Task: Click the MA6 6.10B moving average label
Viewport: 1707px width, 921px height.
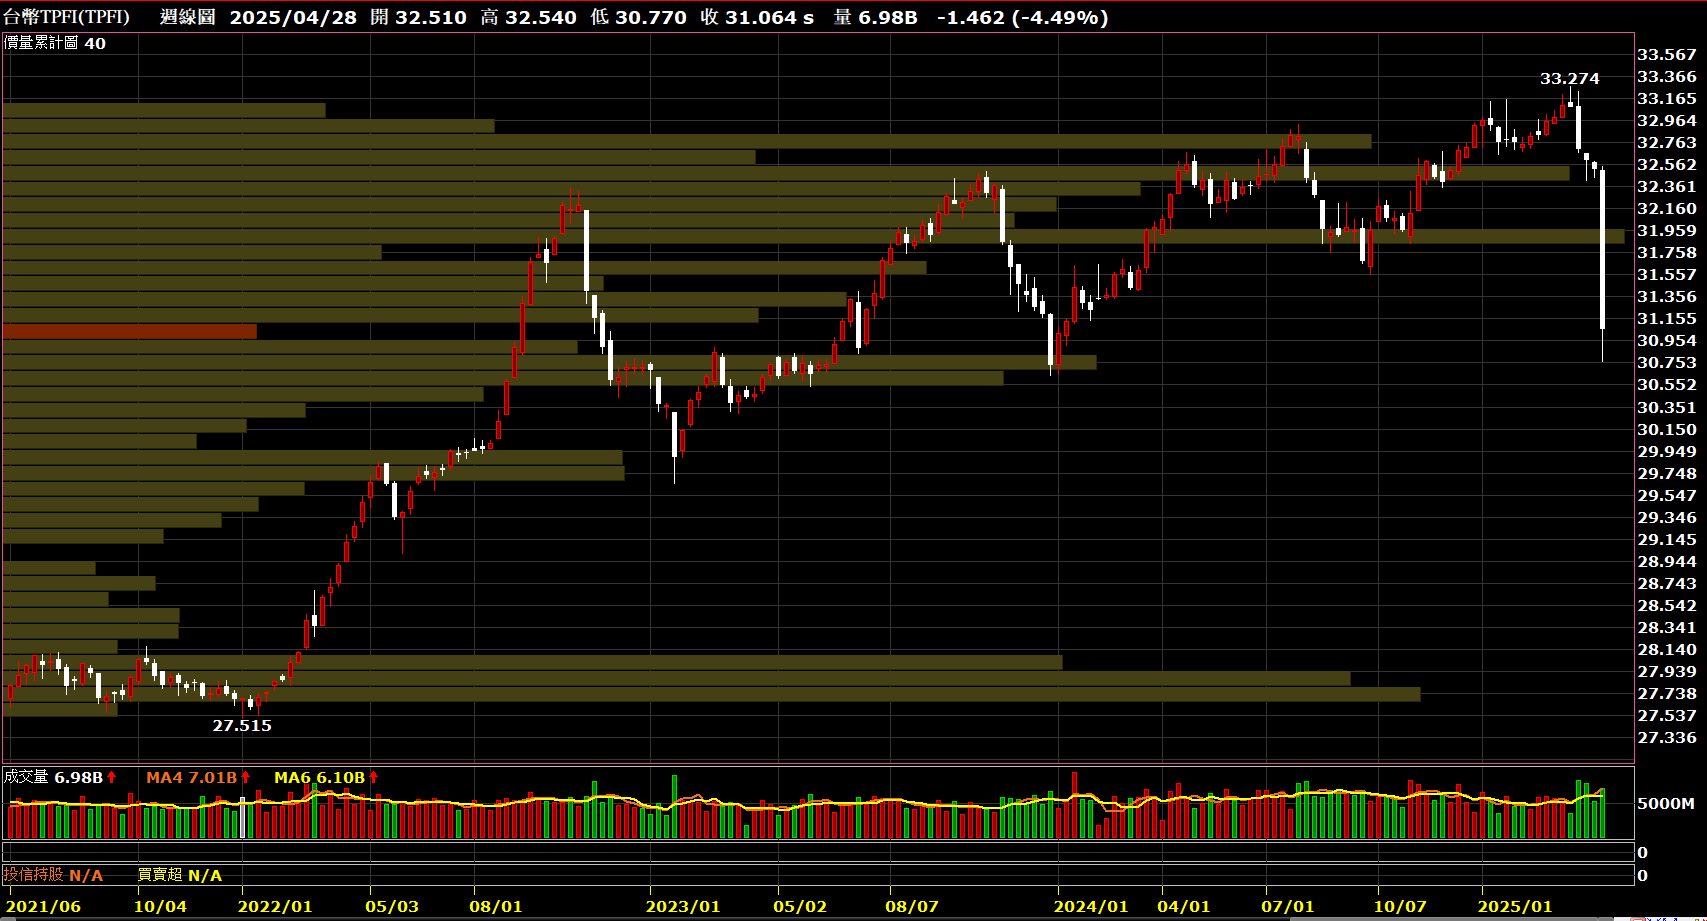Action: pyautogui.click(x=319, y=777)
